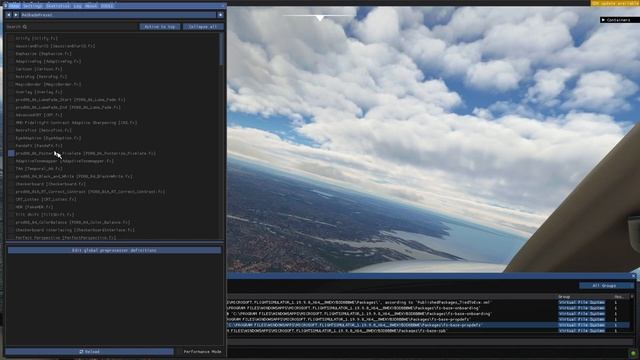Open the All Groups dropdown

coord(607,286)
